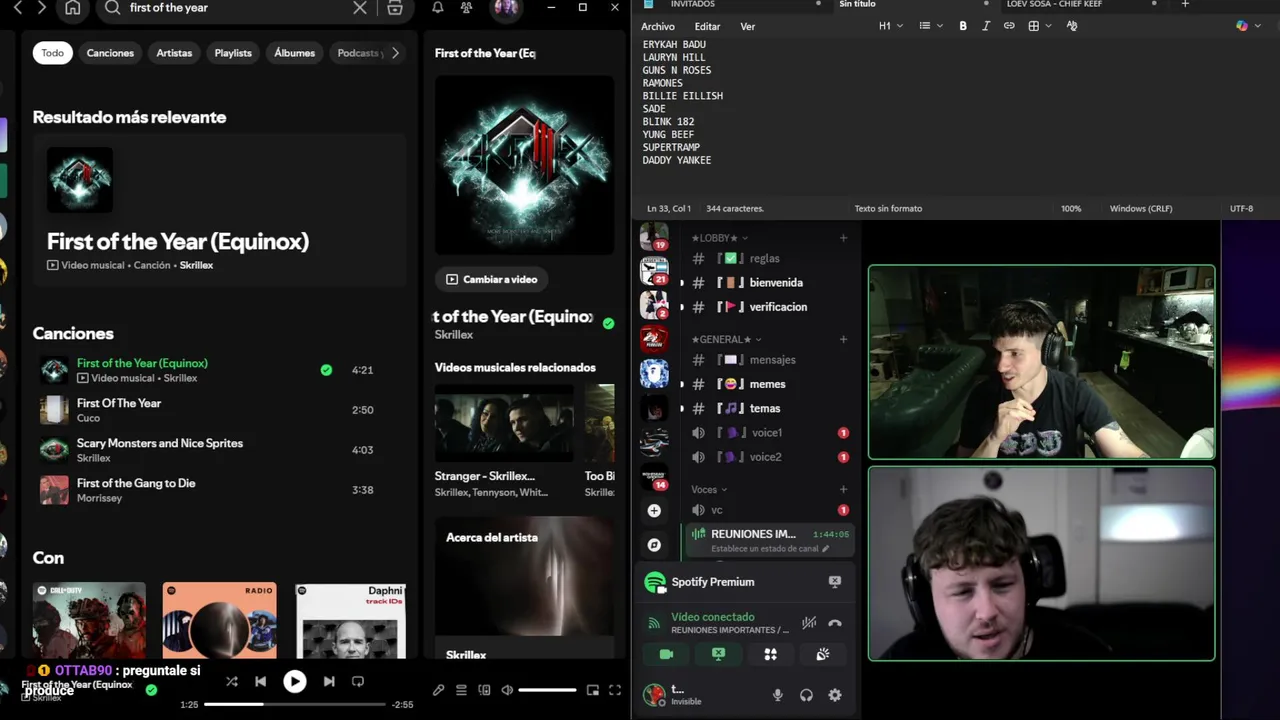
Task: Join the voice1 channel in Discord
Action: 768,433
